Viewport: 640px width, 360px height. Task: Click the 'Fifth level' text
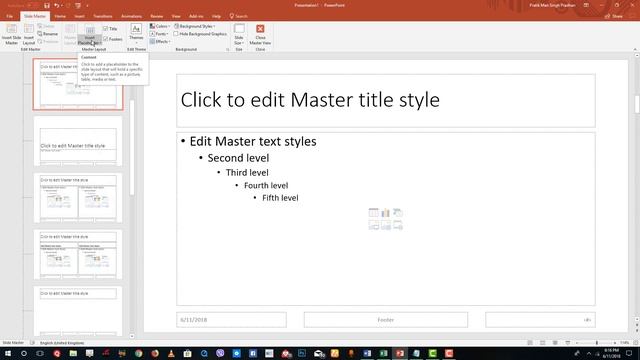click(280, 198)
